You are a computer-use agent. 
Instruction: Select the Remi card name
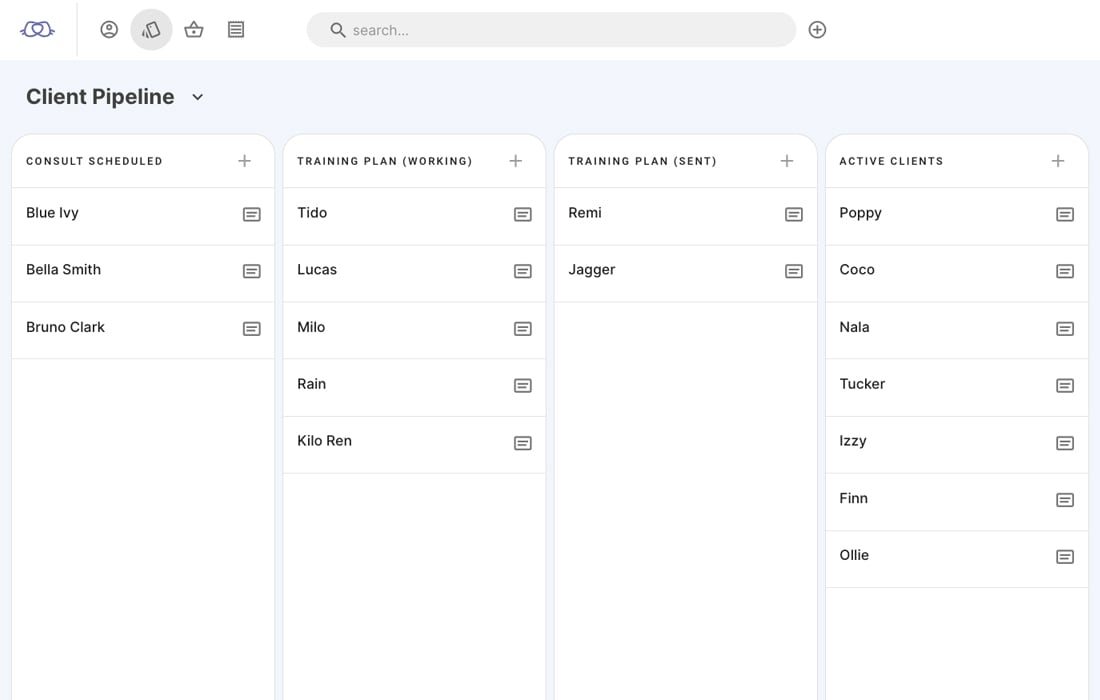585,213
